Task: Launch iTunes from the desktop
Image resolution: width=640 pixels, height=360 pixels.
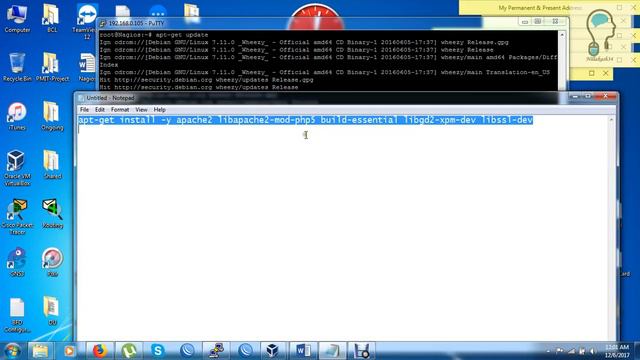Action: pos(17,116)
